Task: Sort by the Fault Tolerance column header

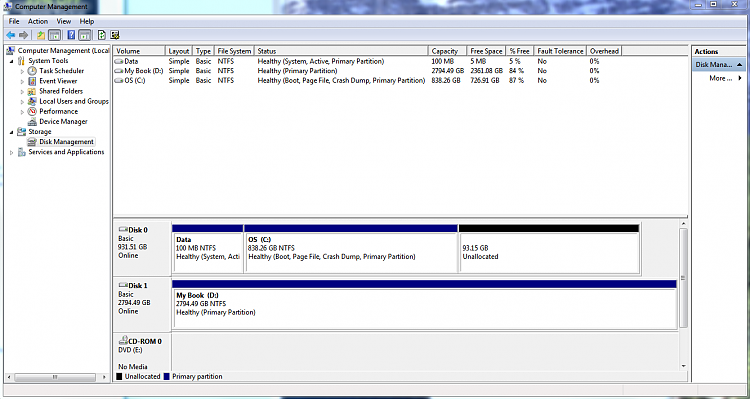Action: [x=561, y=51]
